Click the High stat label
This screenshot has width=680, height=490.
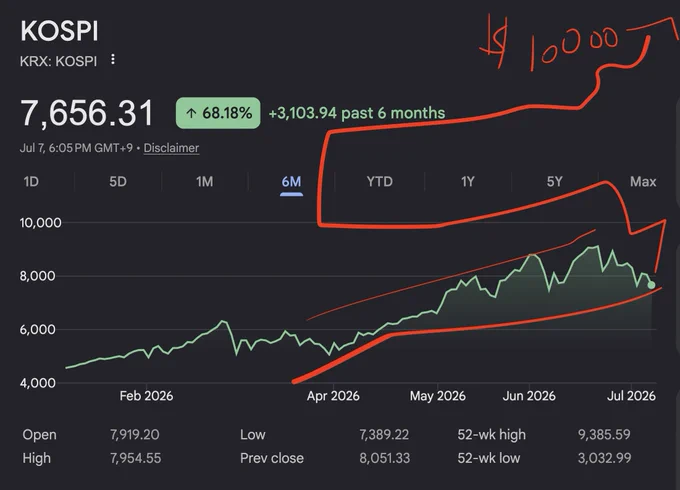pyautogui.click(x=36, y=458)
